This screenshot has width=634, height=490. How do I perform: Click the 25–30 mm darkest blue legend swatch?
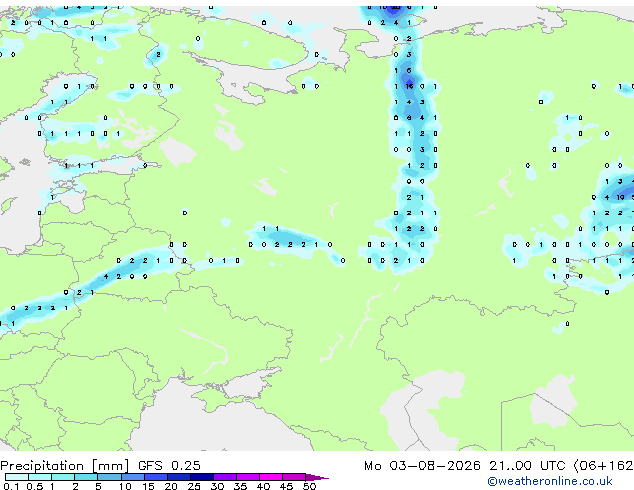pyautogui.click(x=202, y=477)
